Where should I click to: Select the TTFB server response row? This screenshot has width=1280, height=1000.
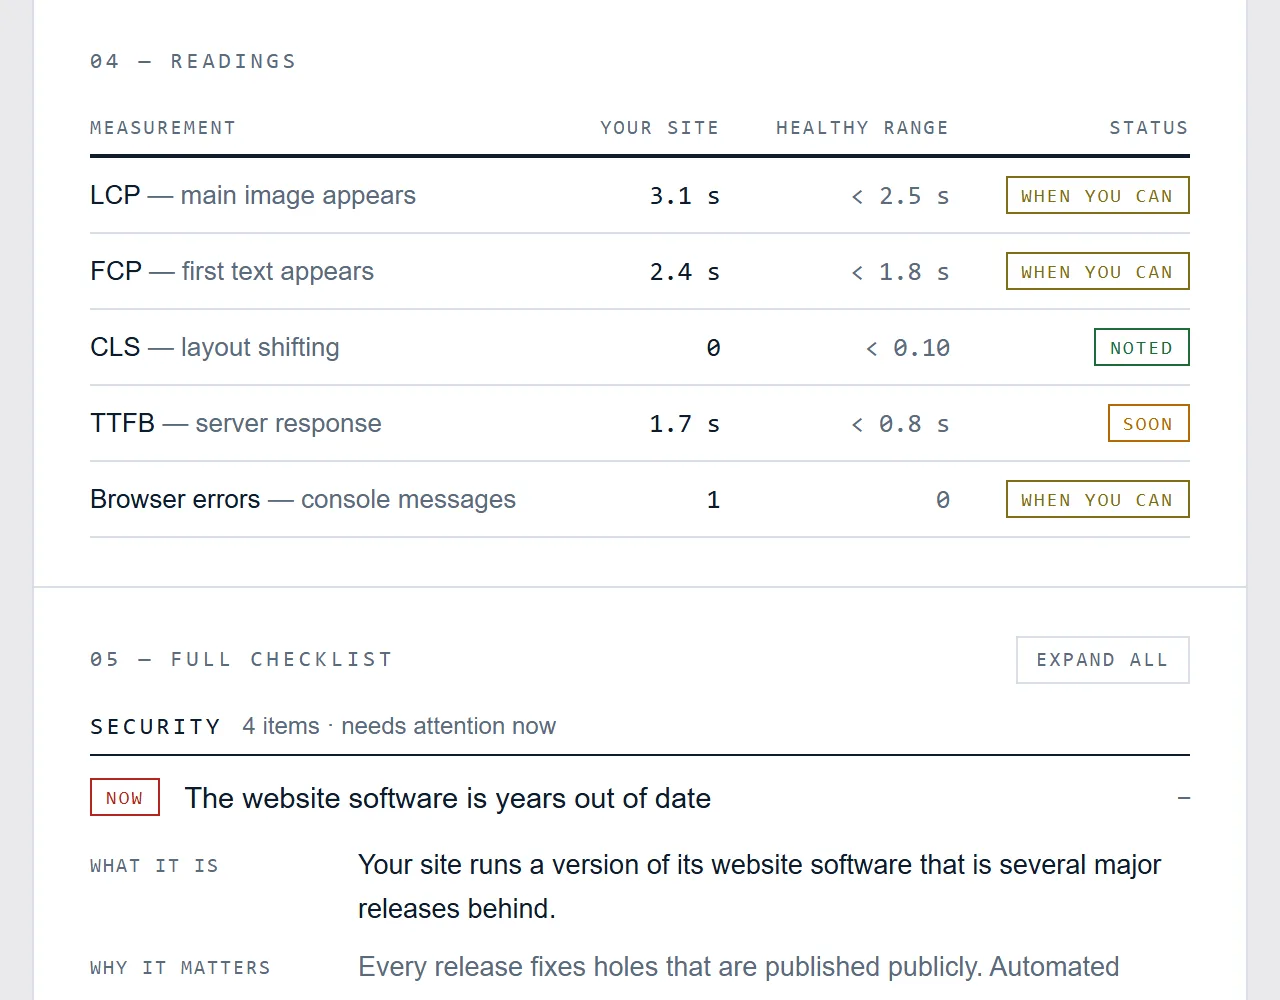pyautogui.click(x=640, y=424)
